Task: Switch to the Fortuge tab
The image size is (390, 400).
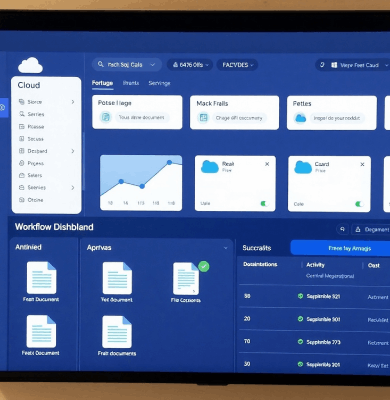Action: point(102,83)
